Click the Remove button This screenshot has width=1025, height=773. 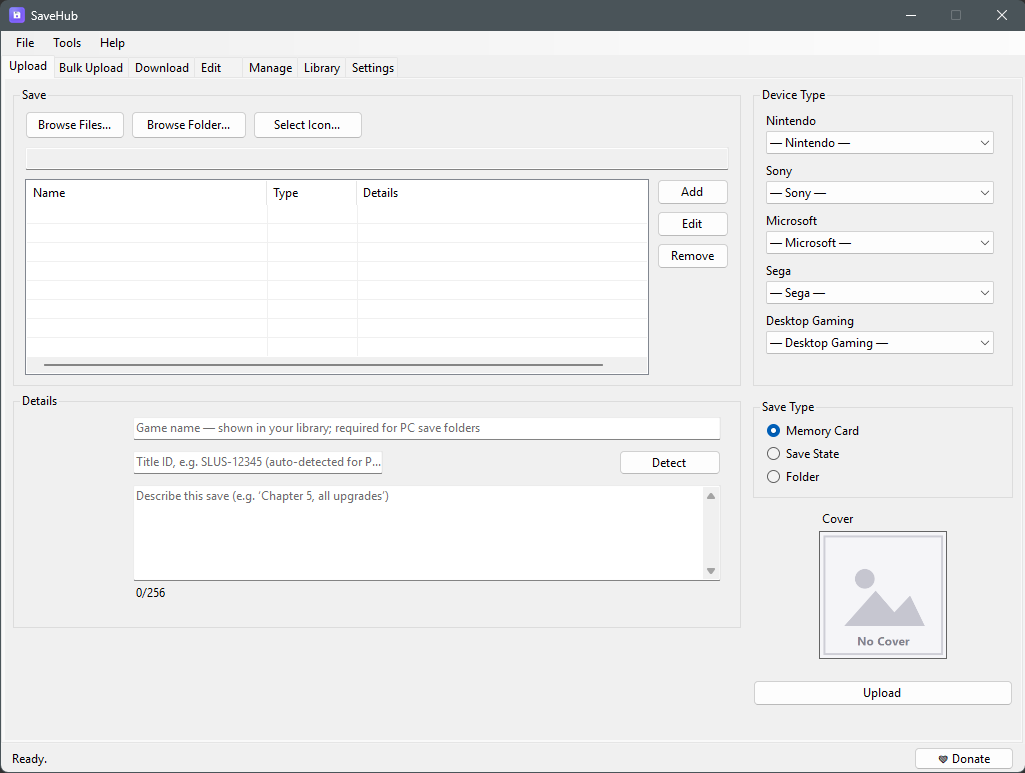692,255
